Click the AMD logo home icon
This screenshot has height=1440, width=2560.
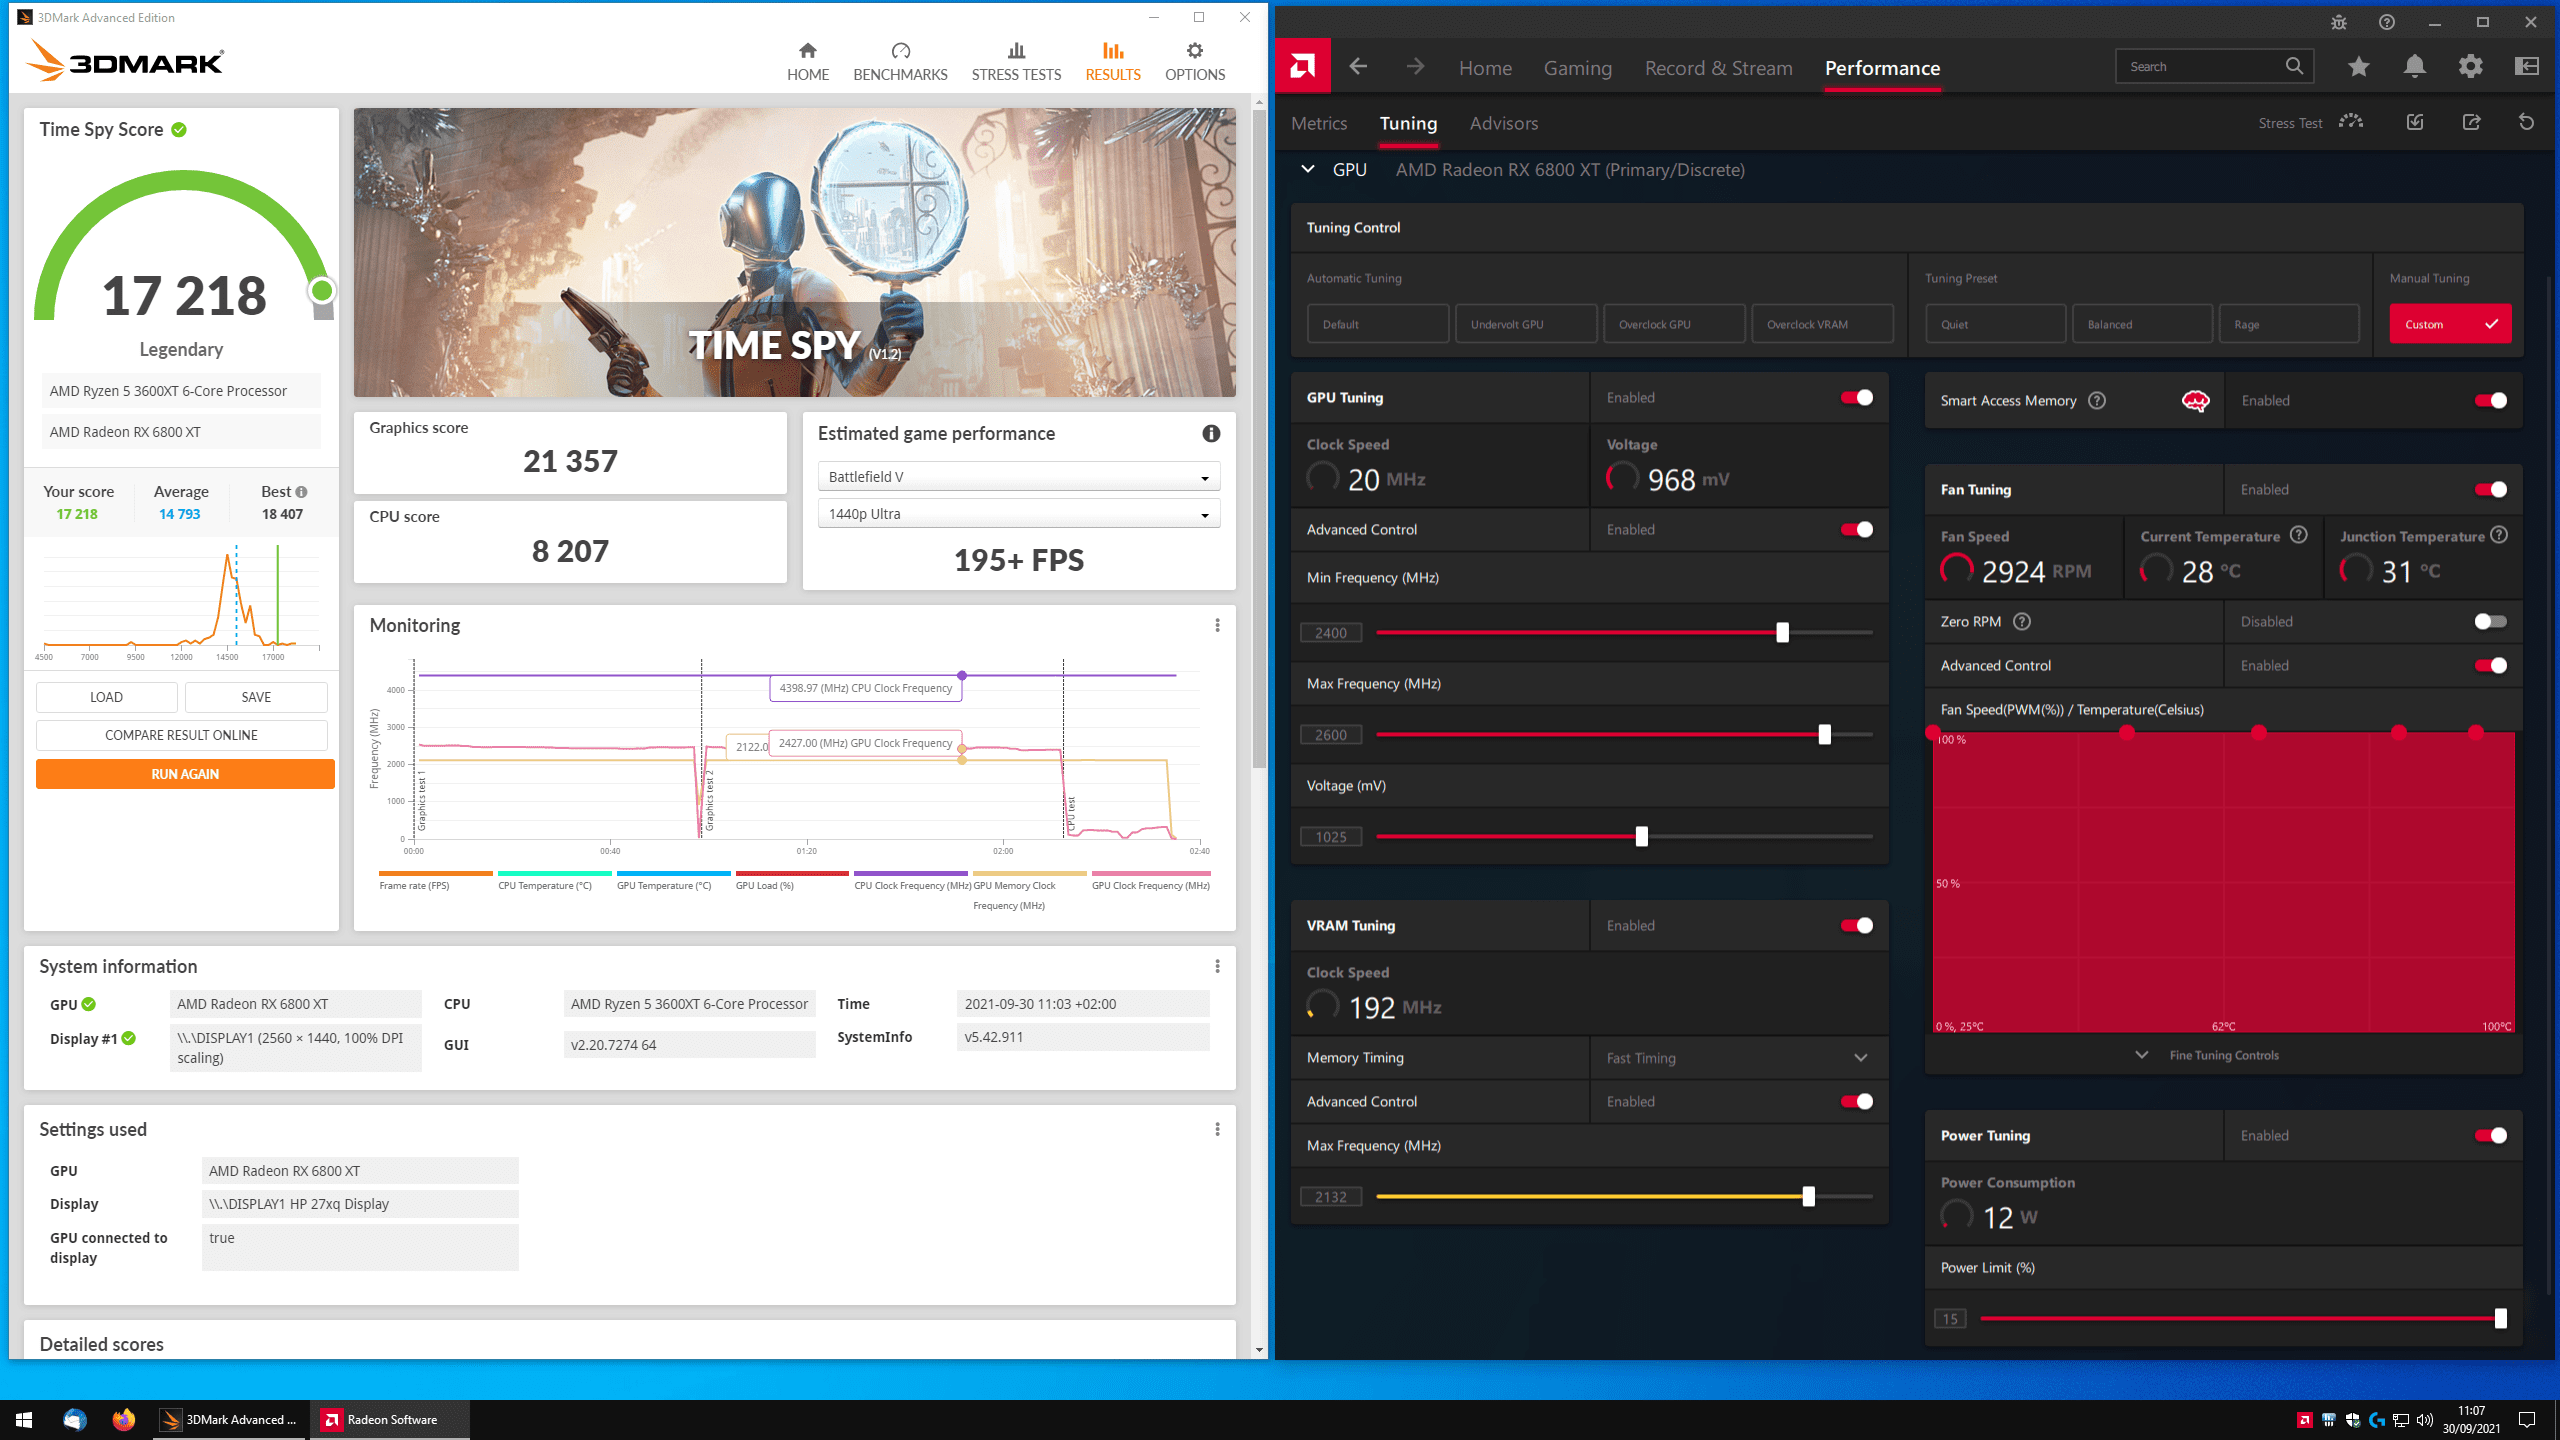coord(1303,67)
